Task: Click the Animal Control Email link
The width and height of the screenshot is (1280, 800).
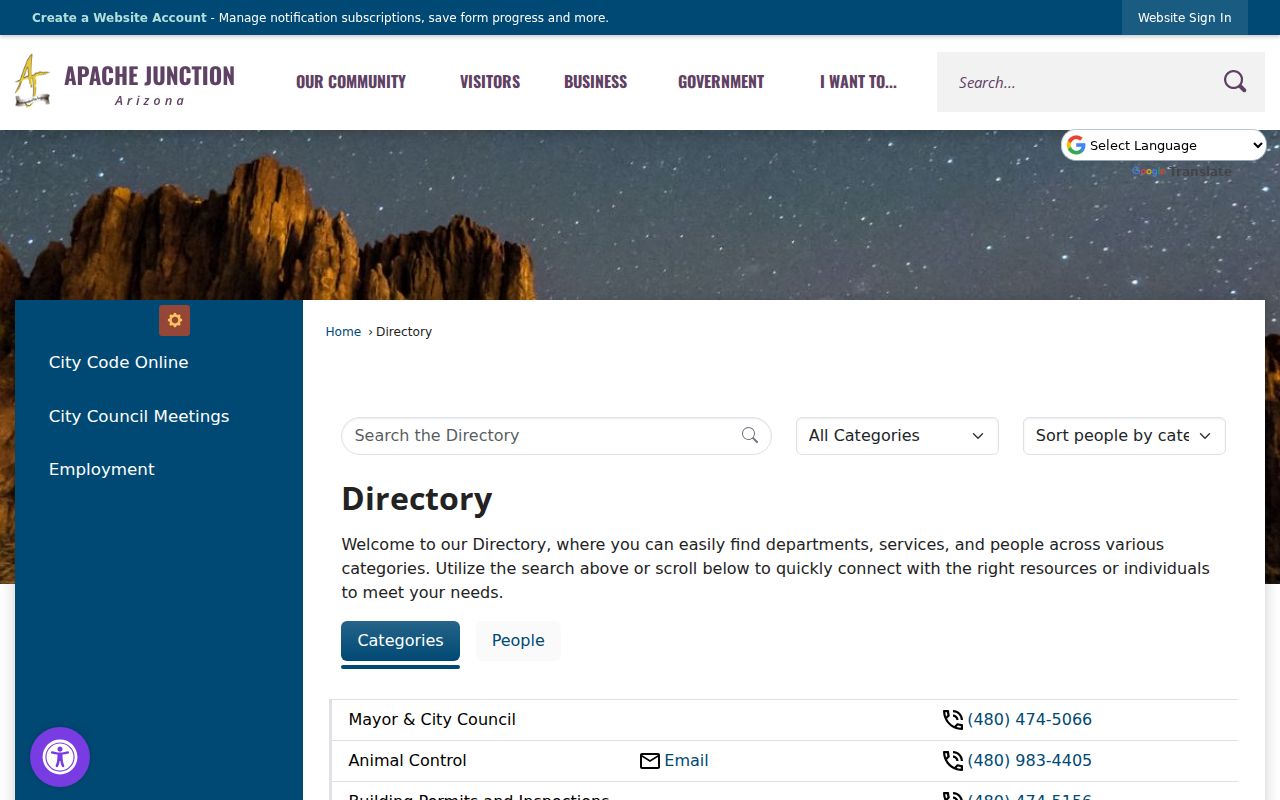Action: 686,761
